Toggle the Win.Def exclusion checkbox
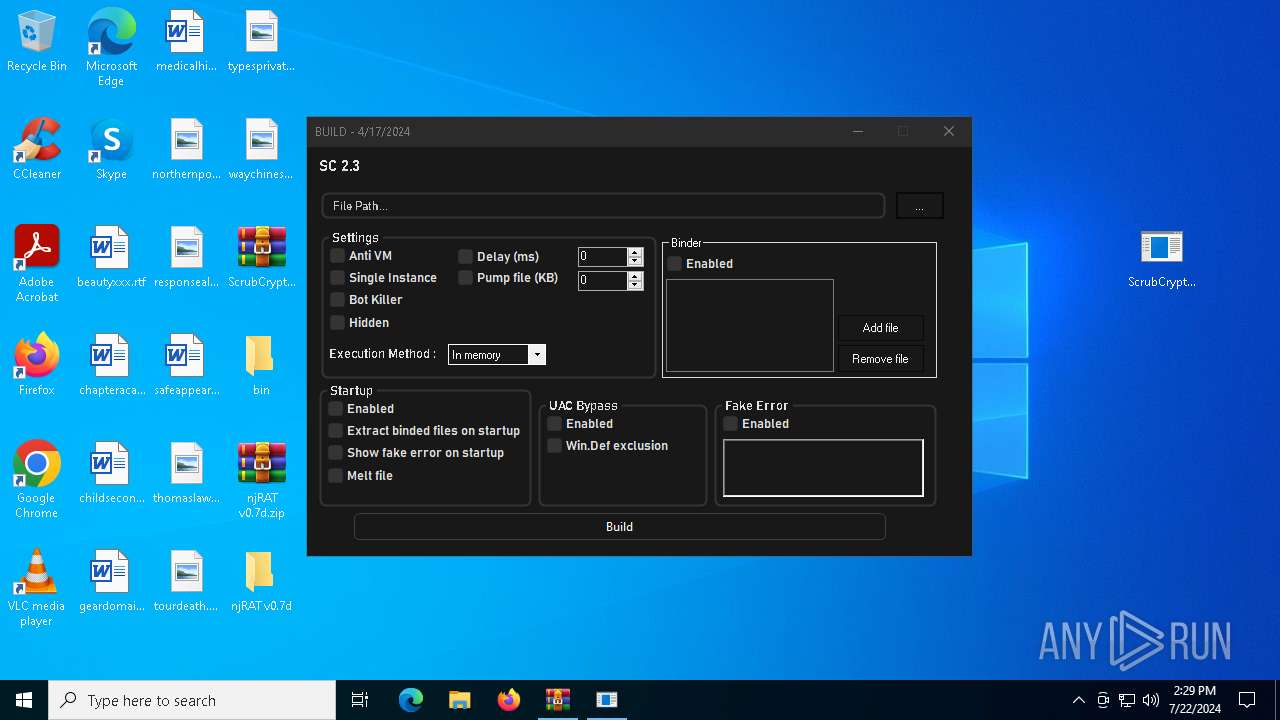This screenshot has height=720, width=1280. (x=554, y=446)
